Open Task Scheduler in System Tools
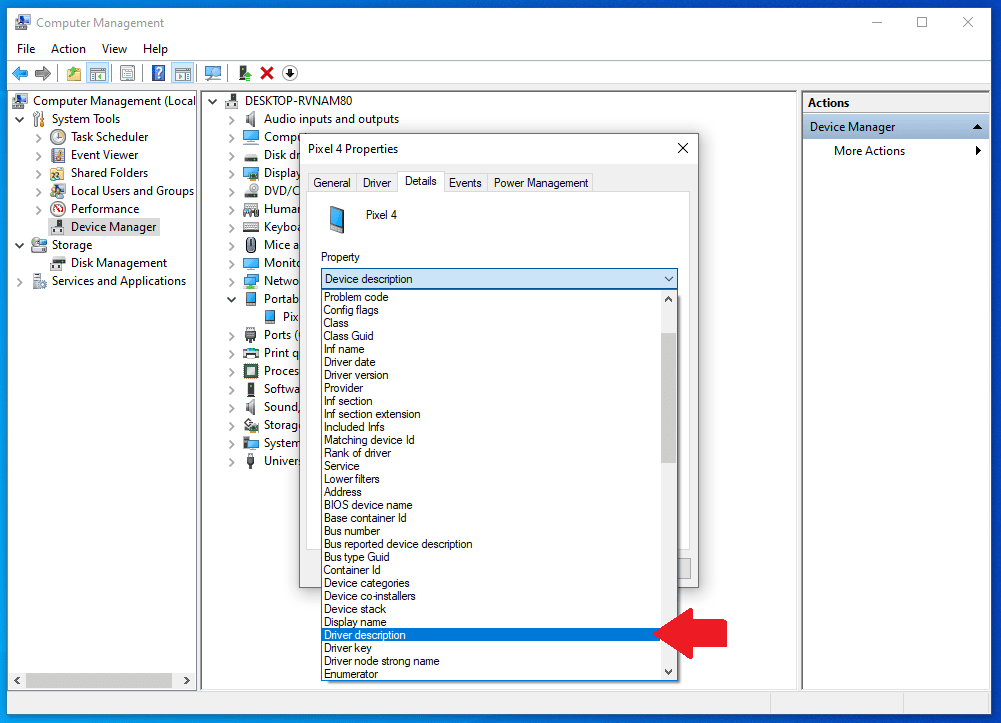The height and width of the screenshot is (723, 1001). click(x=109, y=137)
